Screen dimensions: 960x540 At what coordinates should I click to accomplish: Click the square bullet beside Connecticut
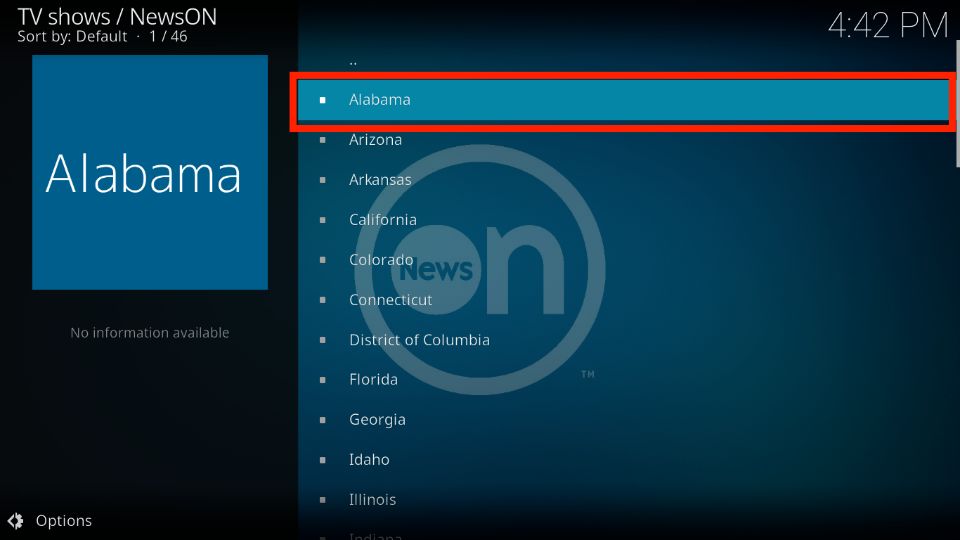click(x=323, y=300)
